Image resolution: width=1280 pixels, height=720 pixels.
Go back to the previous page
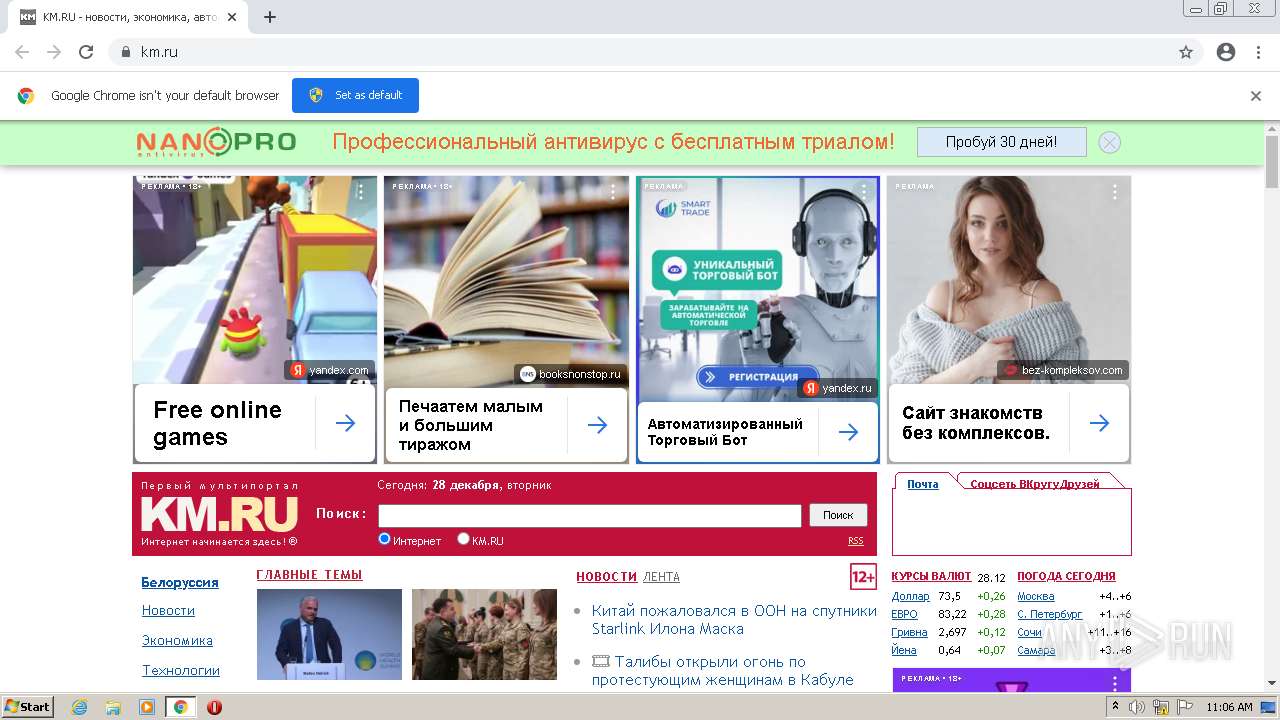22,52
